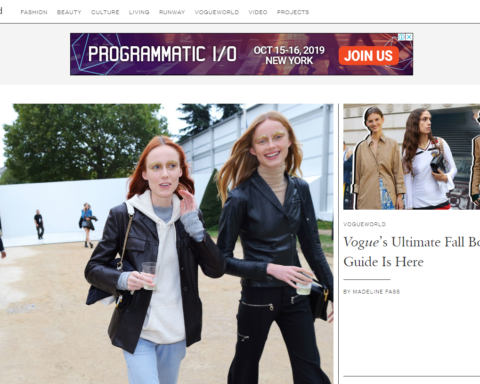Click the Oct 15-16, 2019 New York ad text
The image size is (480, 384).
289,55
